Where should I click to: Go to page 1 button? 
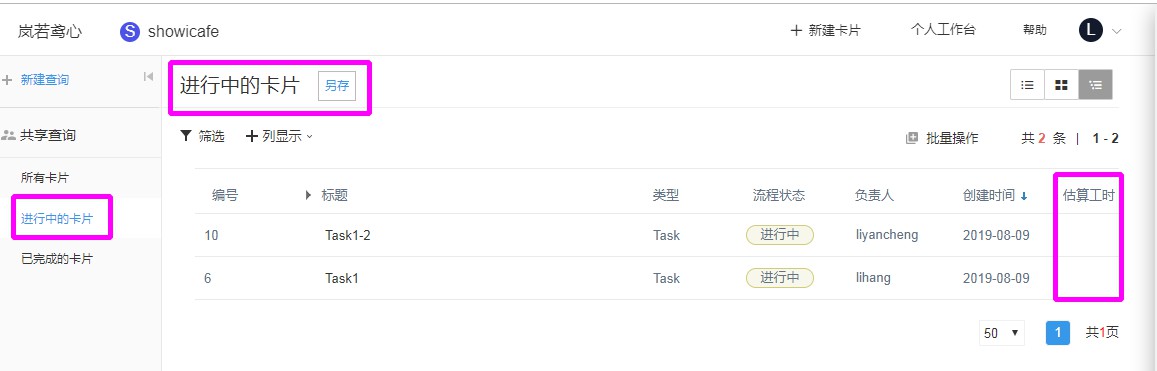[1058, 333]
